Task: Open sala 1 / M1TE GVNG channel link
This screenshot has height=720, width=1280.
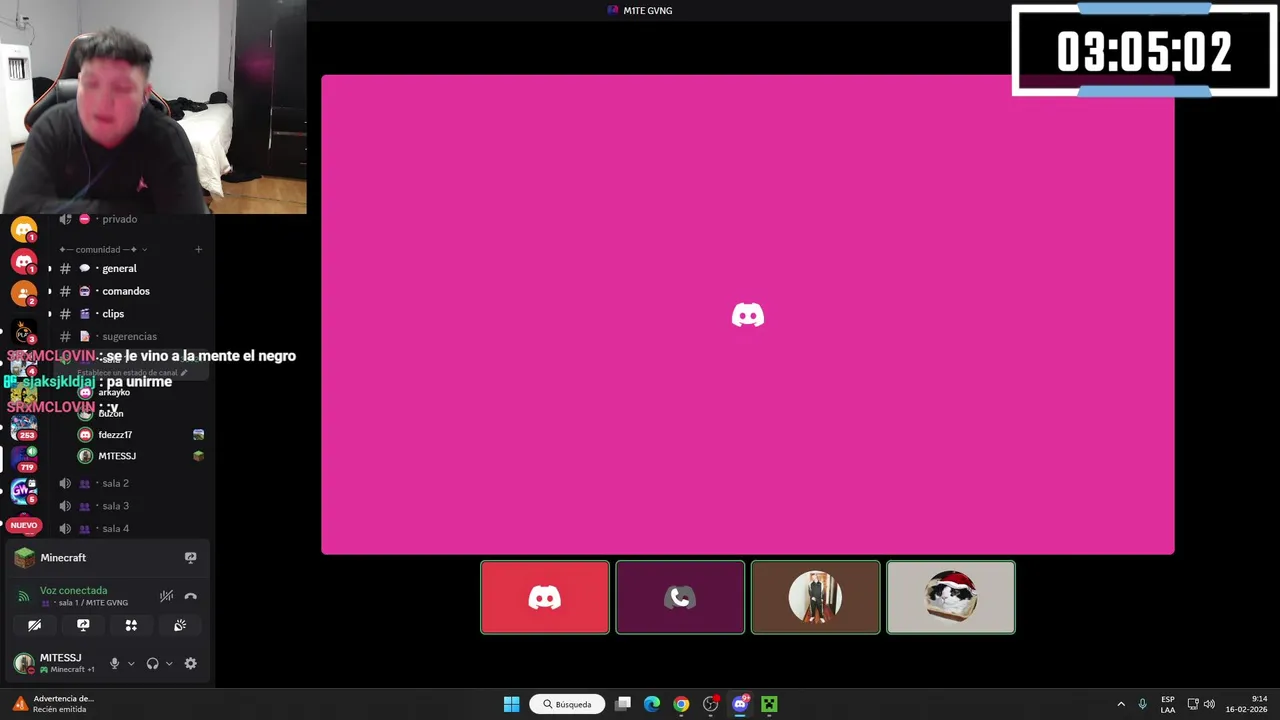Action: [x=84, y=603]
